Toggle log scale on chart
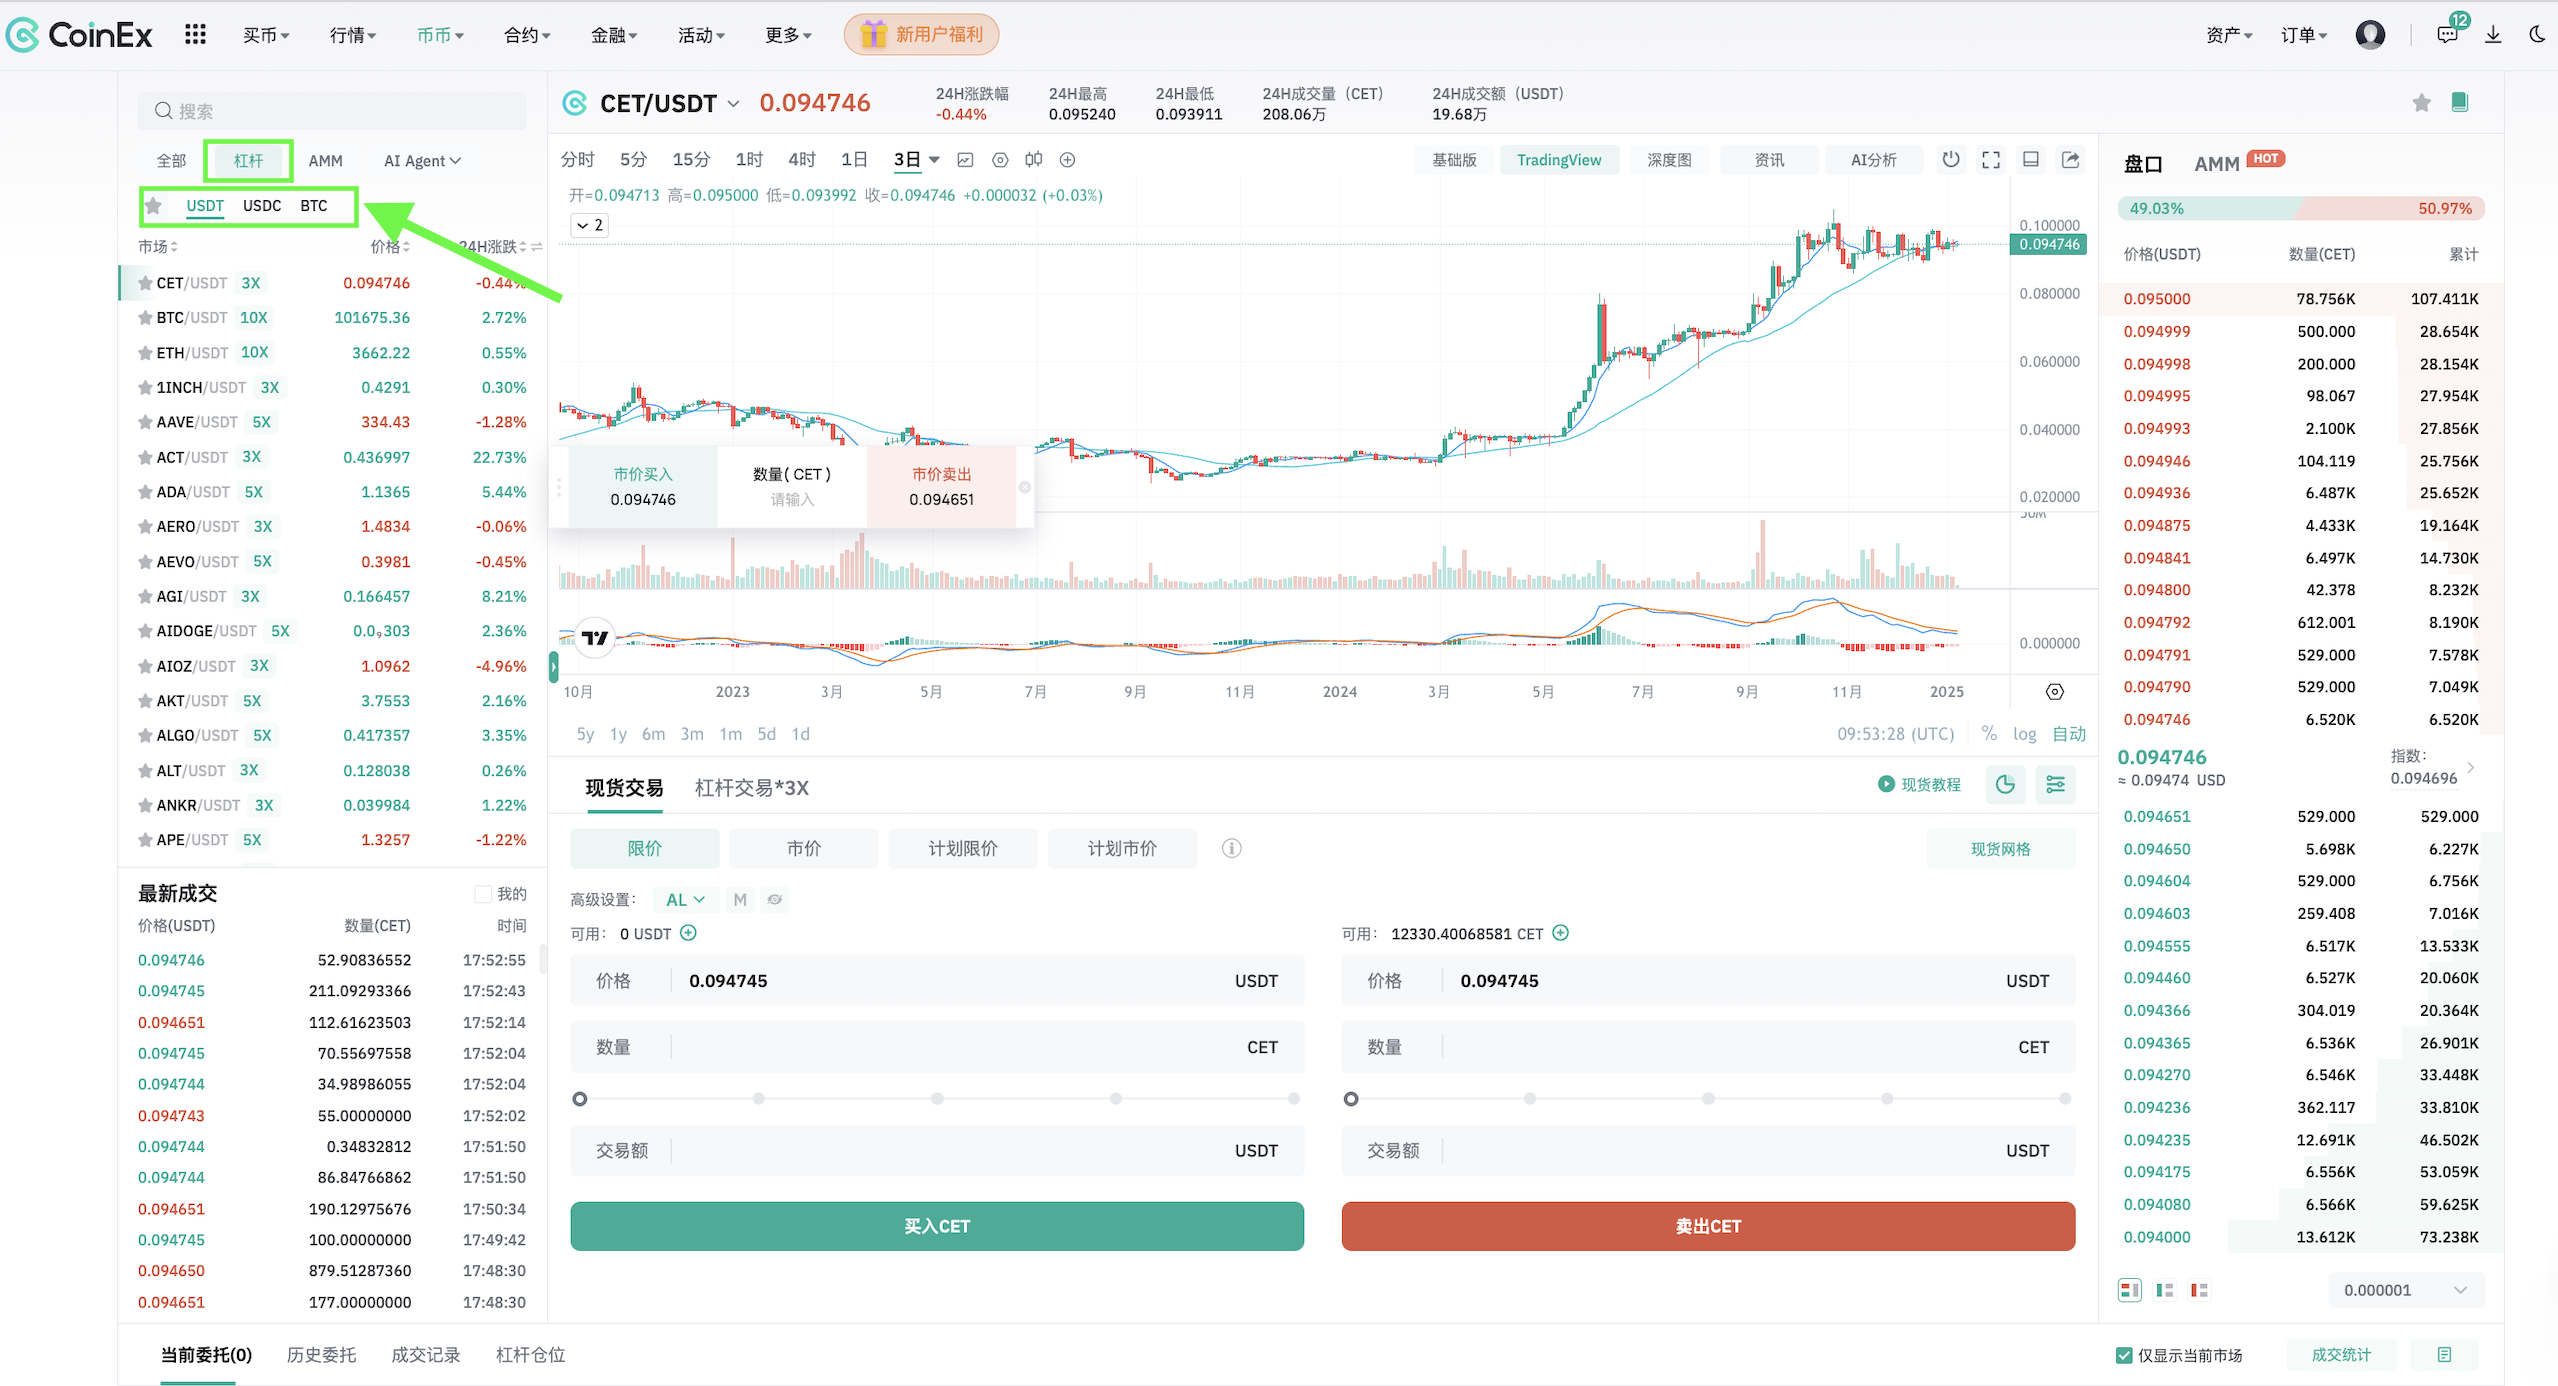 [2024, 734]
